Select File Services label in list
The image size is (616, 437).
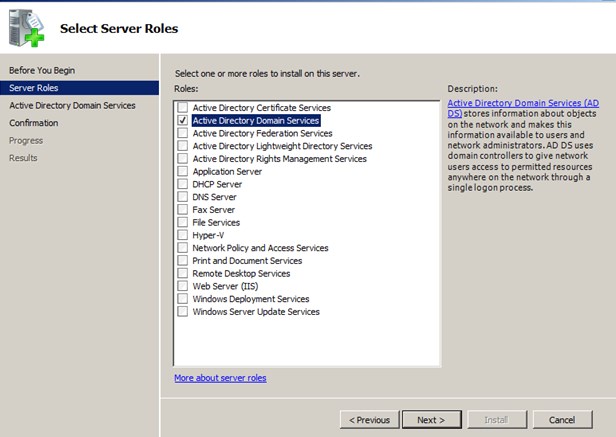[216, 222]
